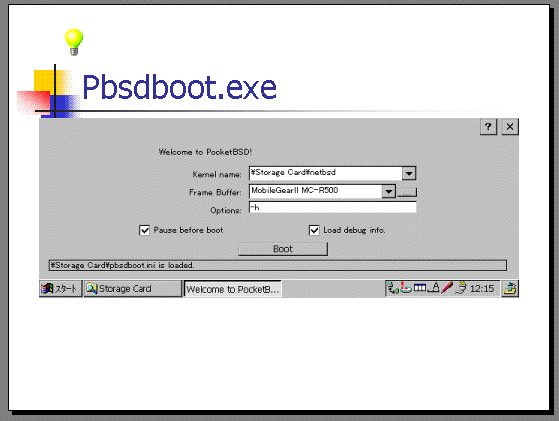Expand the Frame Buffer dropdown
This screenshot has height=421, width=559.
tap(389, 191)
